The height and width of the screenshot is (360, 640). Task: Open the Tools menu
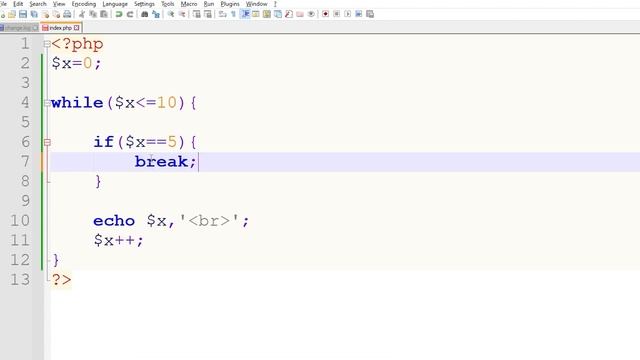tap(168, 4)
